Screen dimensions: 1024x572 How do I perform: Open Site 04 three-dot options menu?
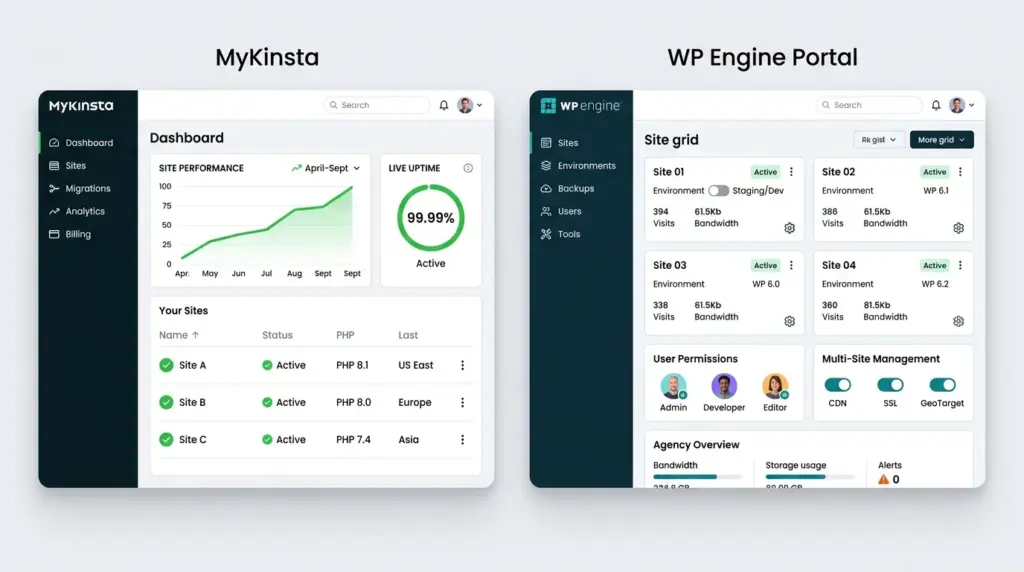(x=960, y=265)
